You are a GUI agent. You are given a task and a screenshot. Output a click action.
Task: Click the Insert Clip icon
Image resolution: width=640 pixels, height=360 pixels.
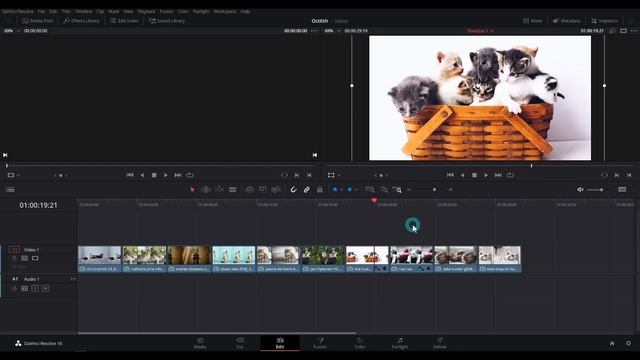coord(249,189)
